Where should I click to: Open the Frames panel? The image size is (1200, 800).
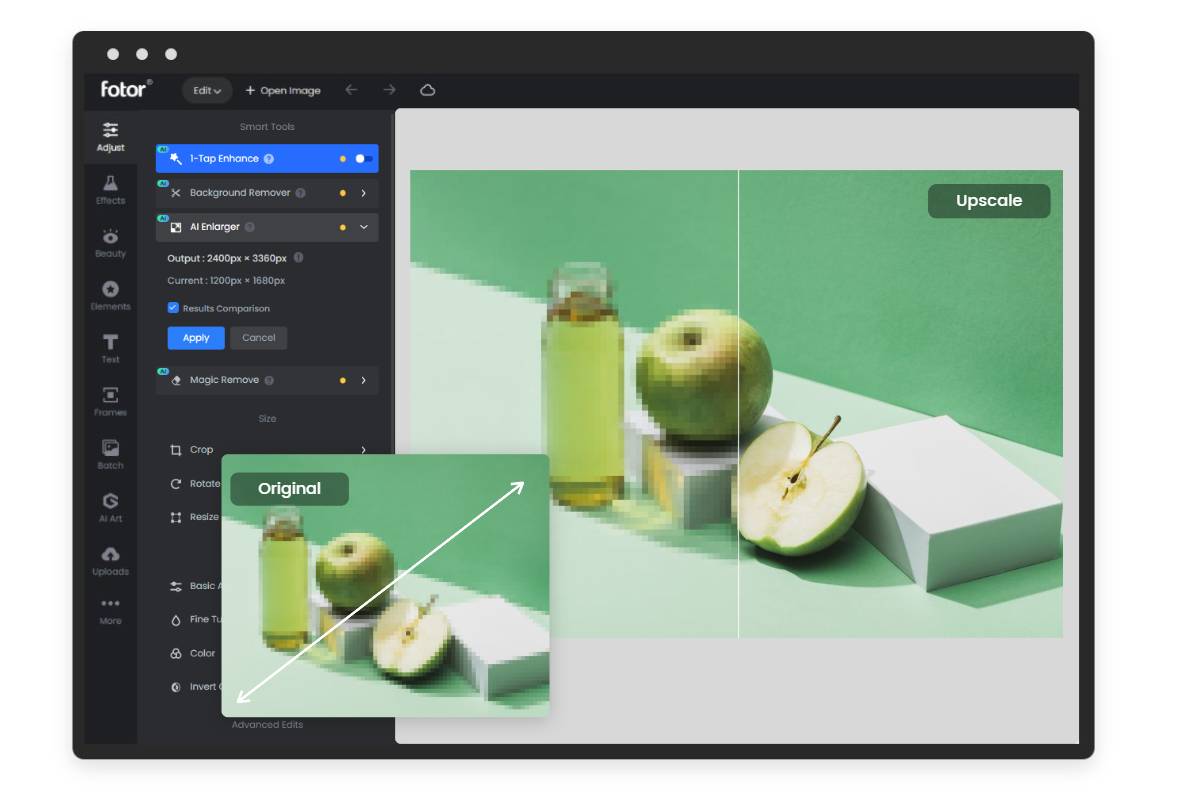(x=110, y=401)
